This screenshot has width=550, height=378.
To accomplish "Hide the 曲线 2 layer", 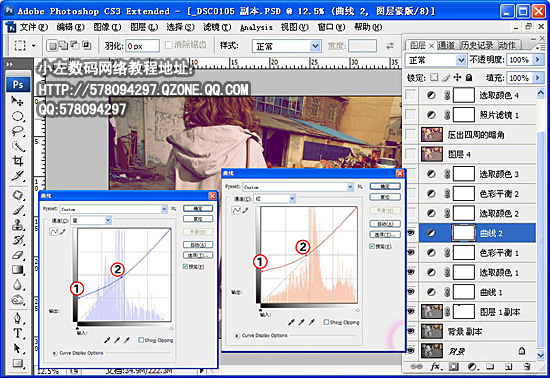I will point(410,233).
